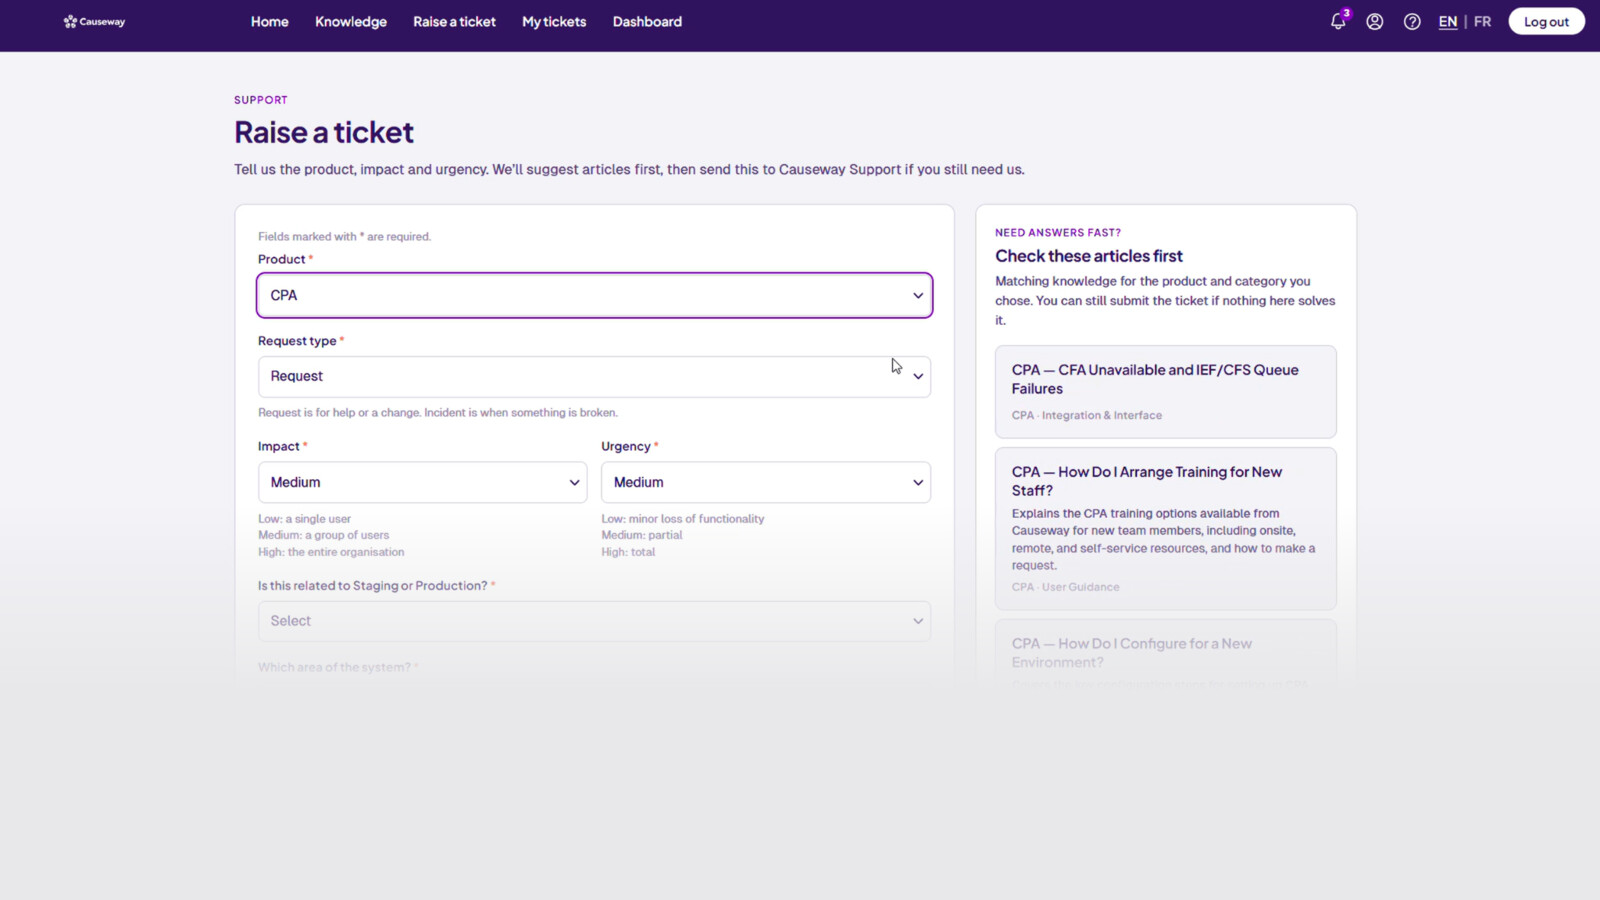Open the Knowledge menu item

(x=351, y=21)
